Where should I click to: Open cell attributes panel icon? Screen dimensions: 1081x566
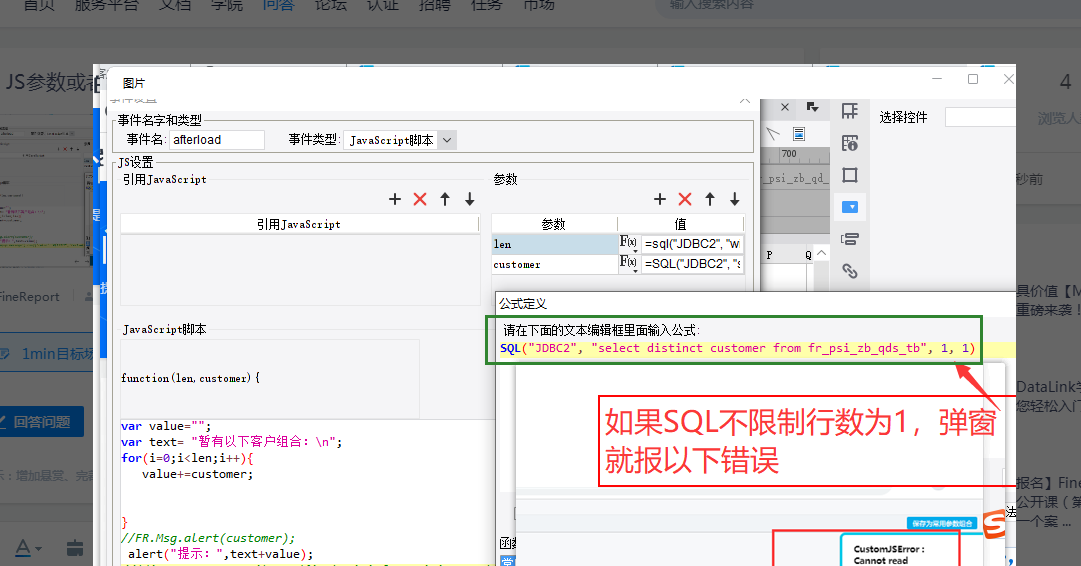850,111
